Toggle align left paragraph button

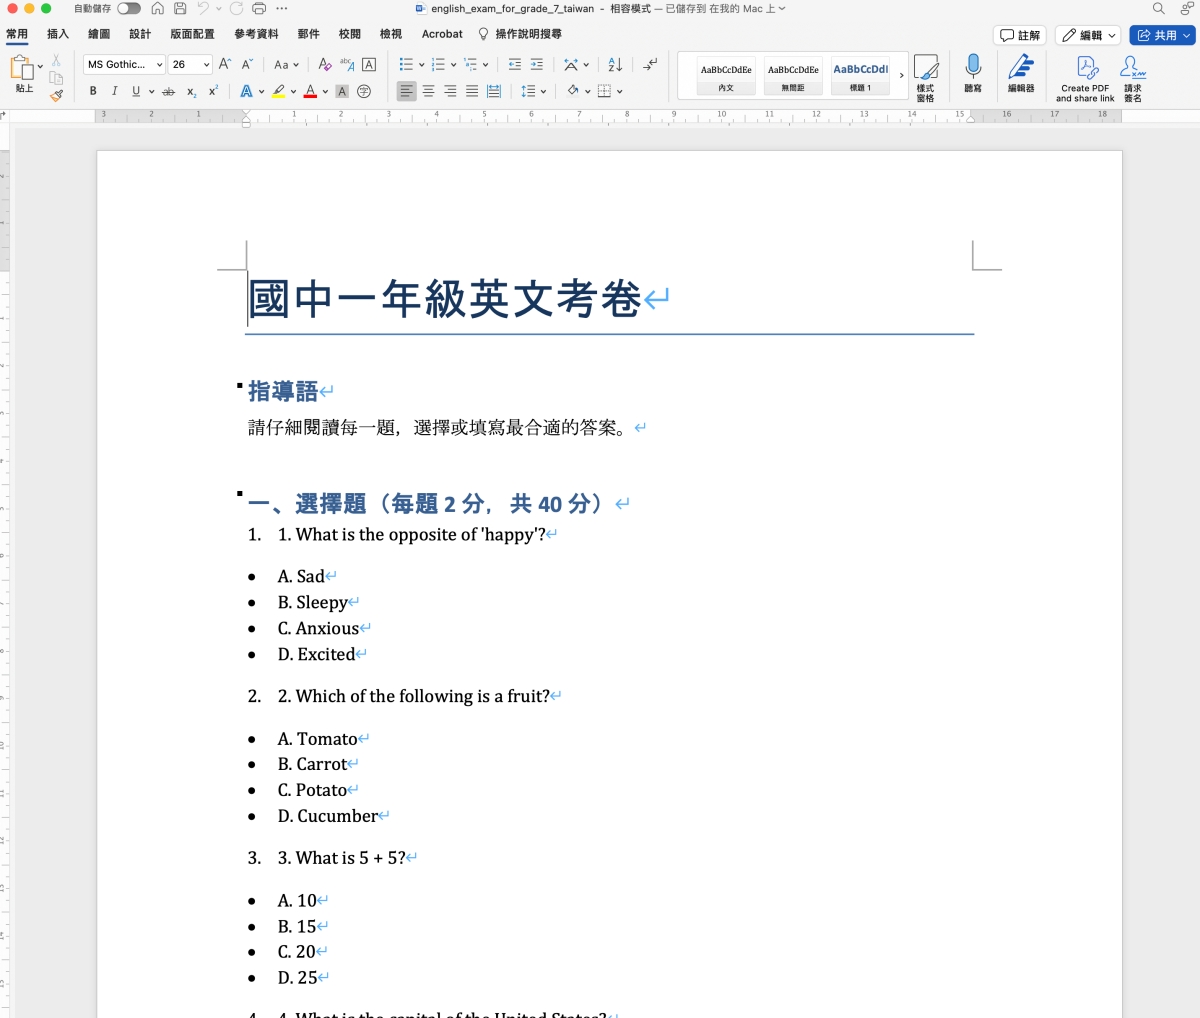click(x=406, y=91)
